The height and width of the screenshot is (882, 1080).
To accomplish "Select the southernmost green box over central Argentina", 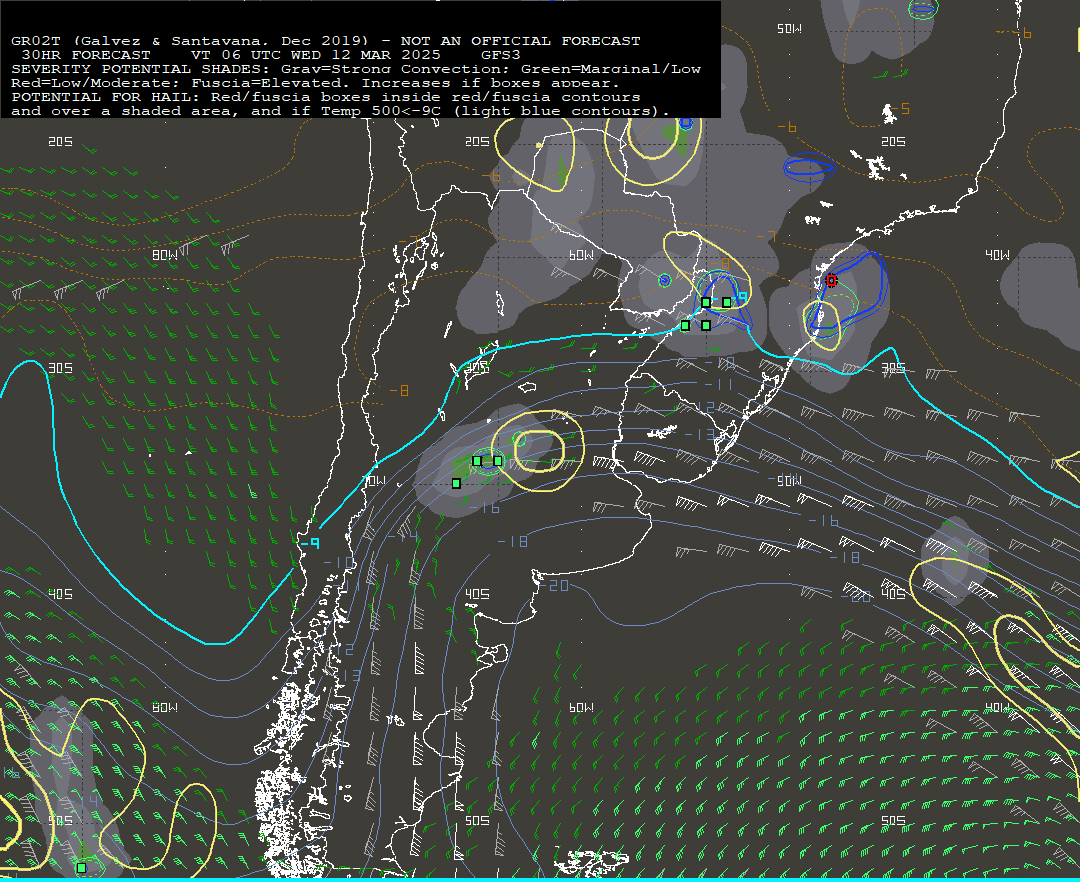I will [x=457, y=483].
